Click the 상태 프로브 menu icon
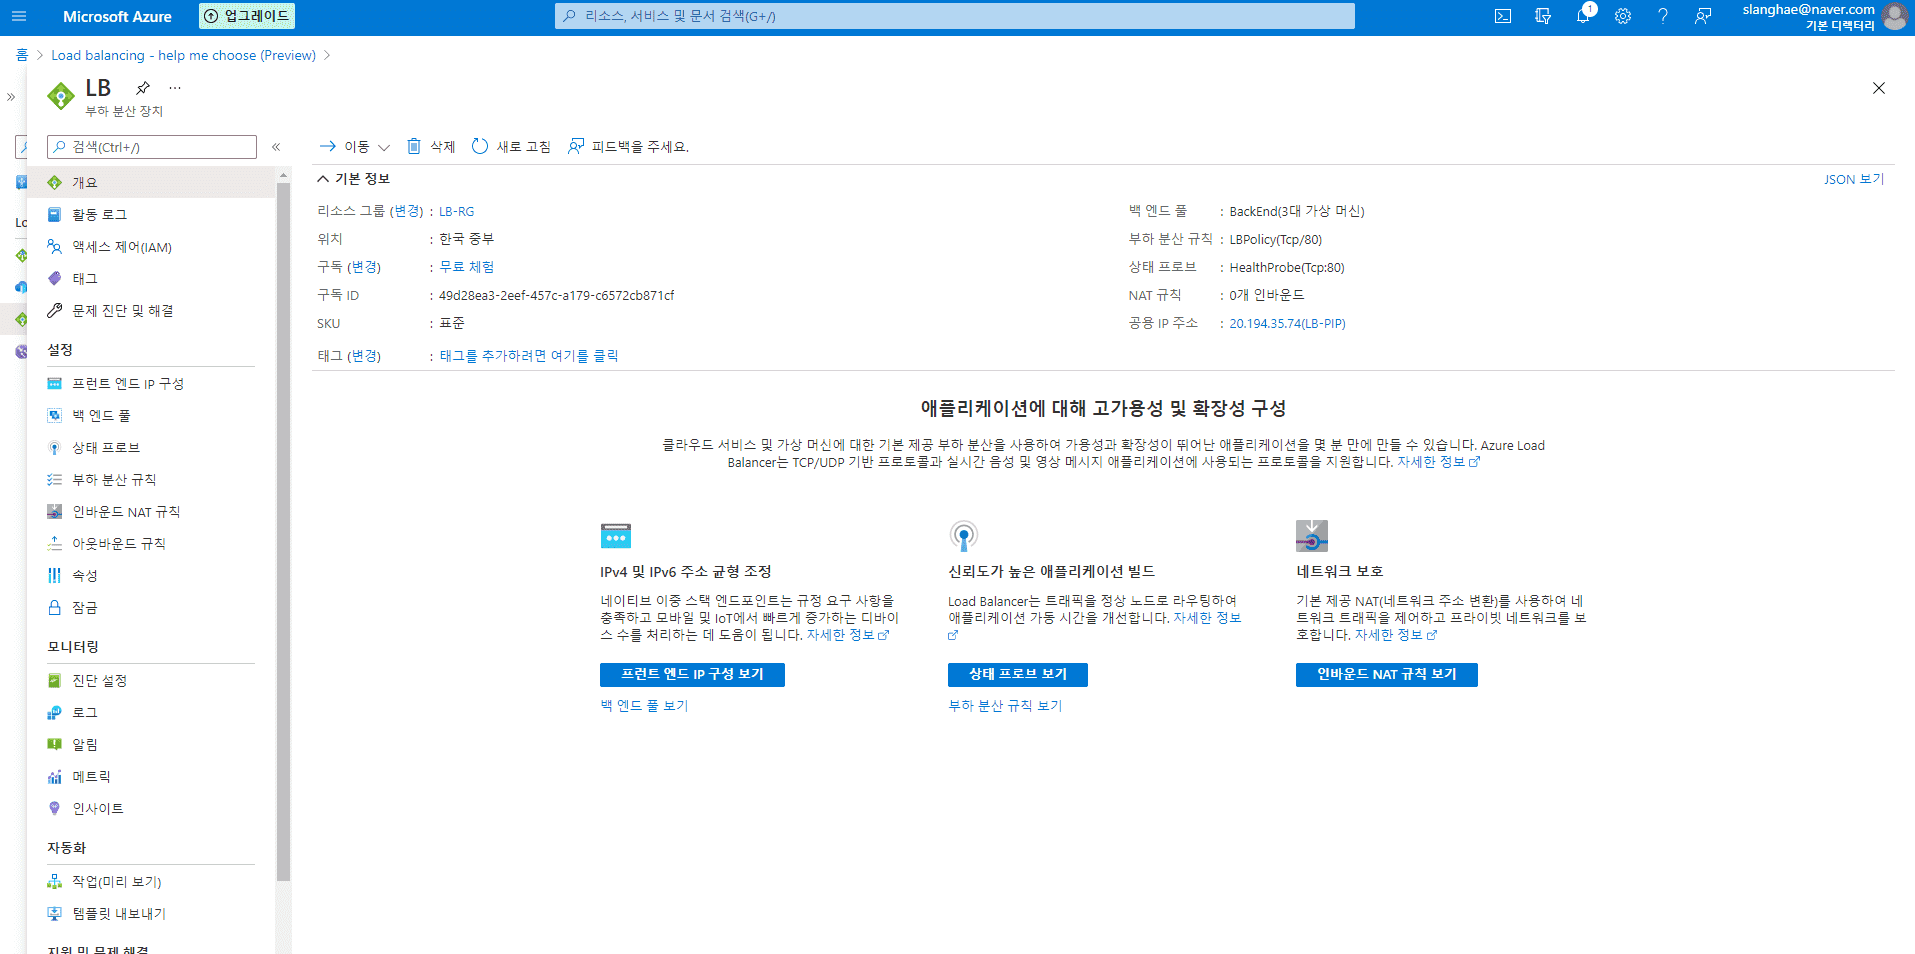The height and width of the screenshot is (954, 1915). point(55,447)
